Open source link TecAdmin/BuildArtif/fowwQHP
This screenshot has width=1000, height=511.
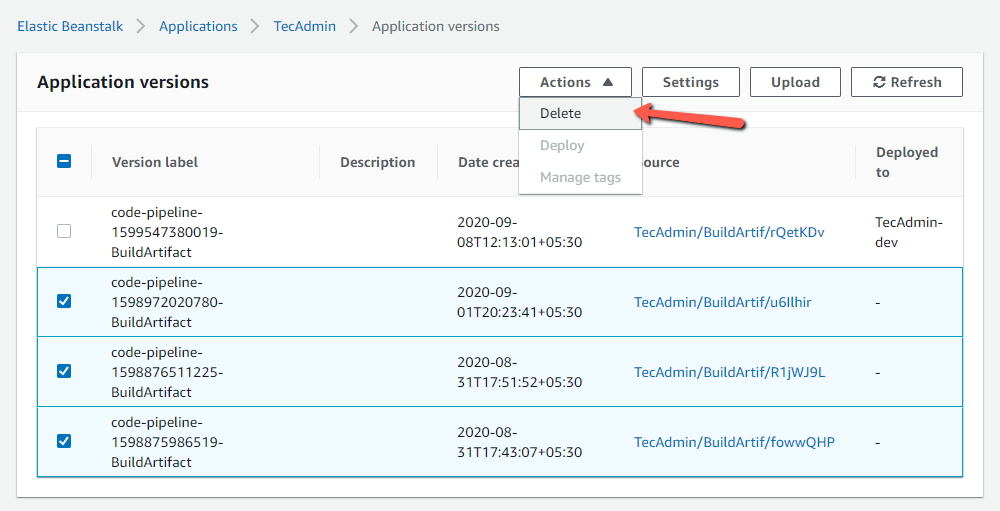click(734, 443)
